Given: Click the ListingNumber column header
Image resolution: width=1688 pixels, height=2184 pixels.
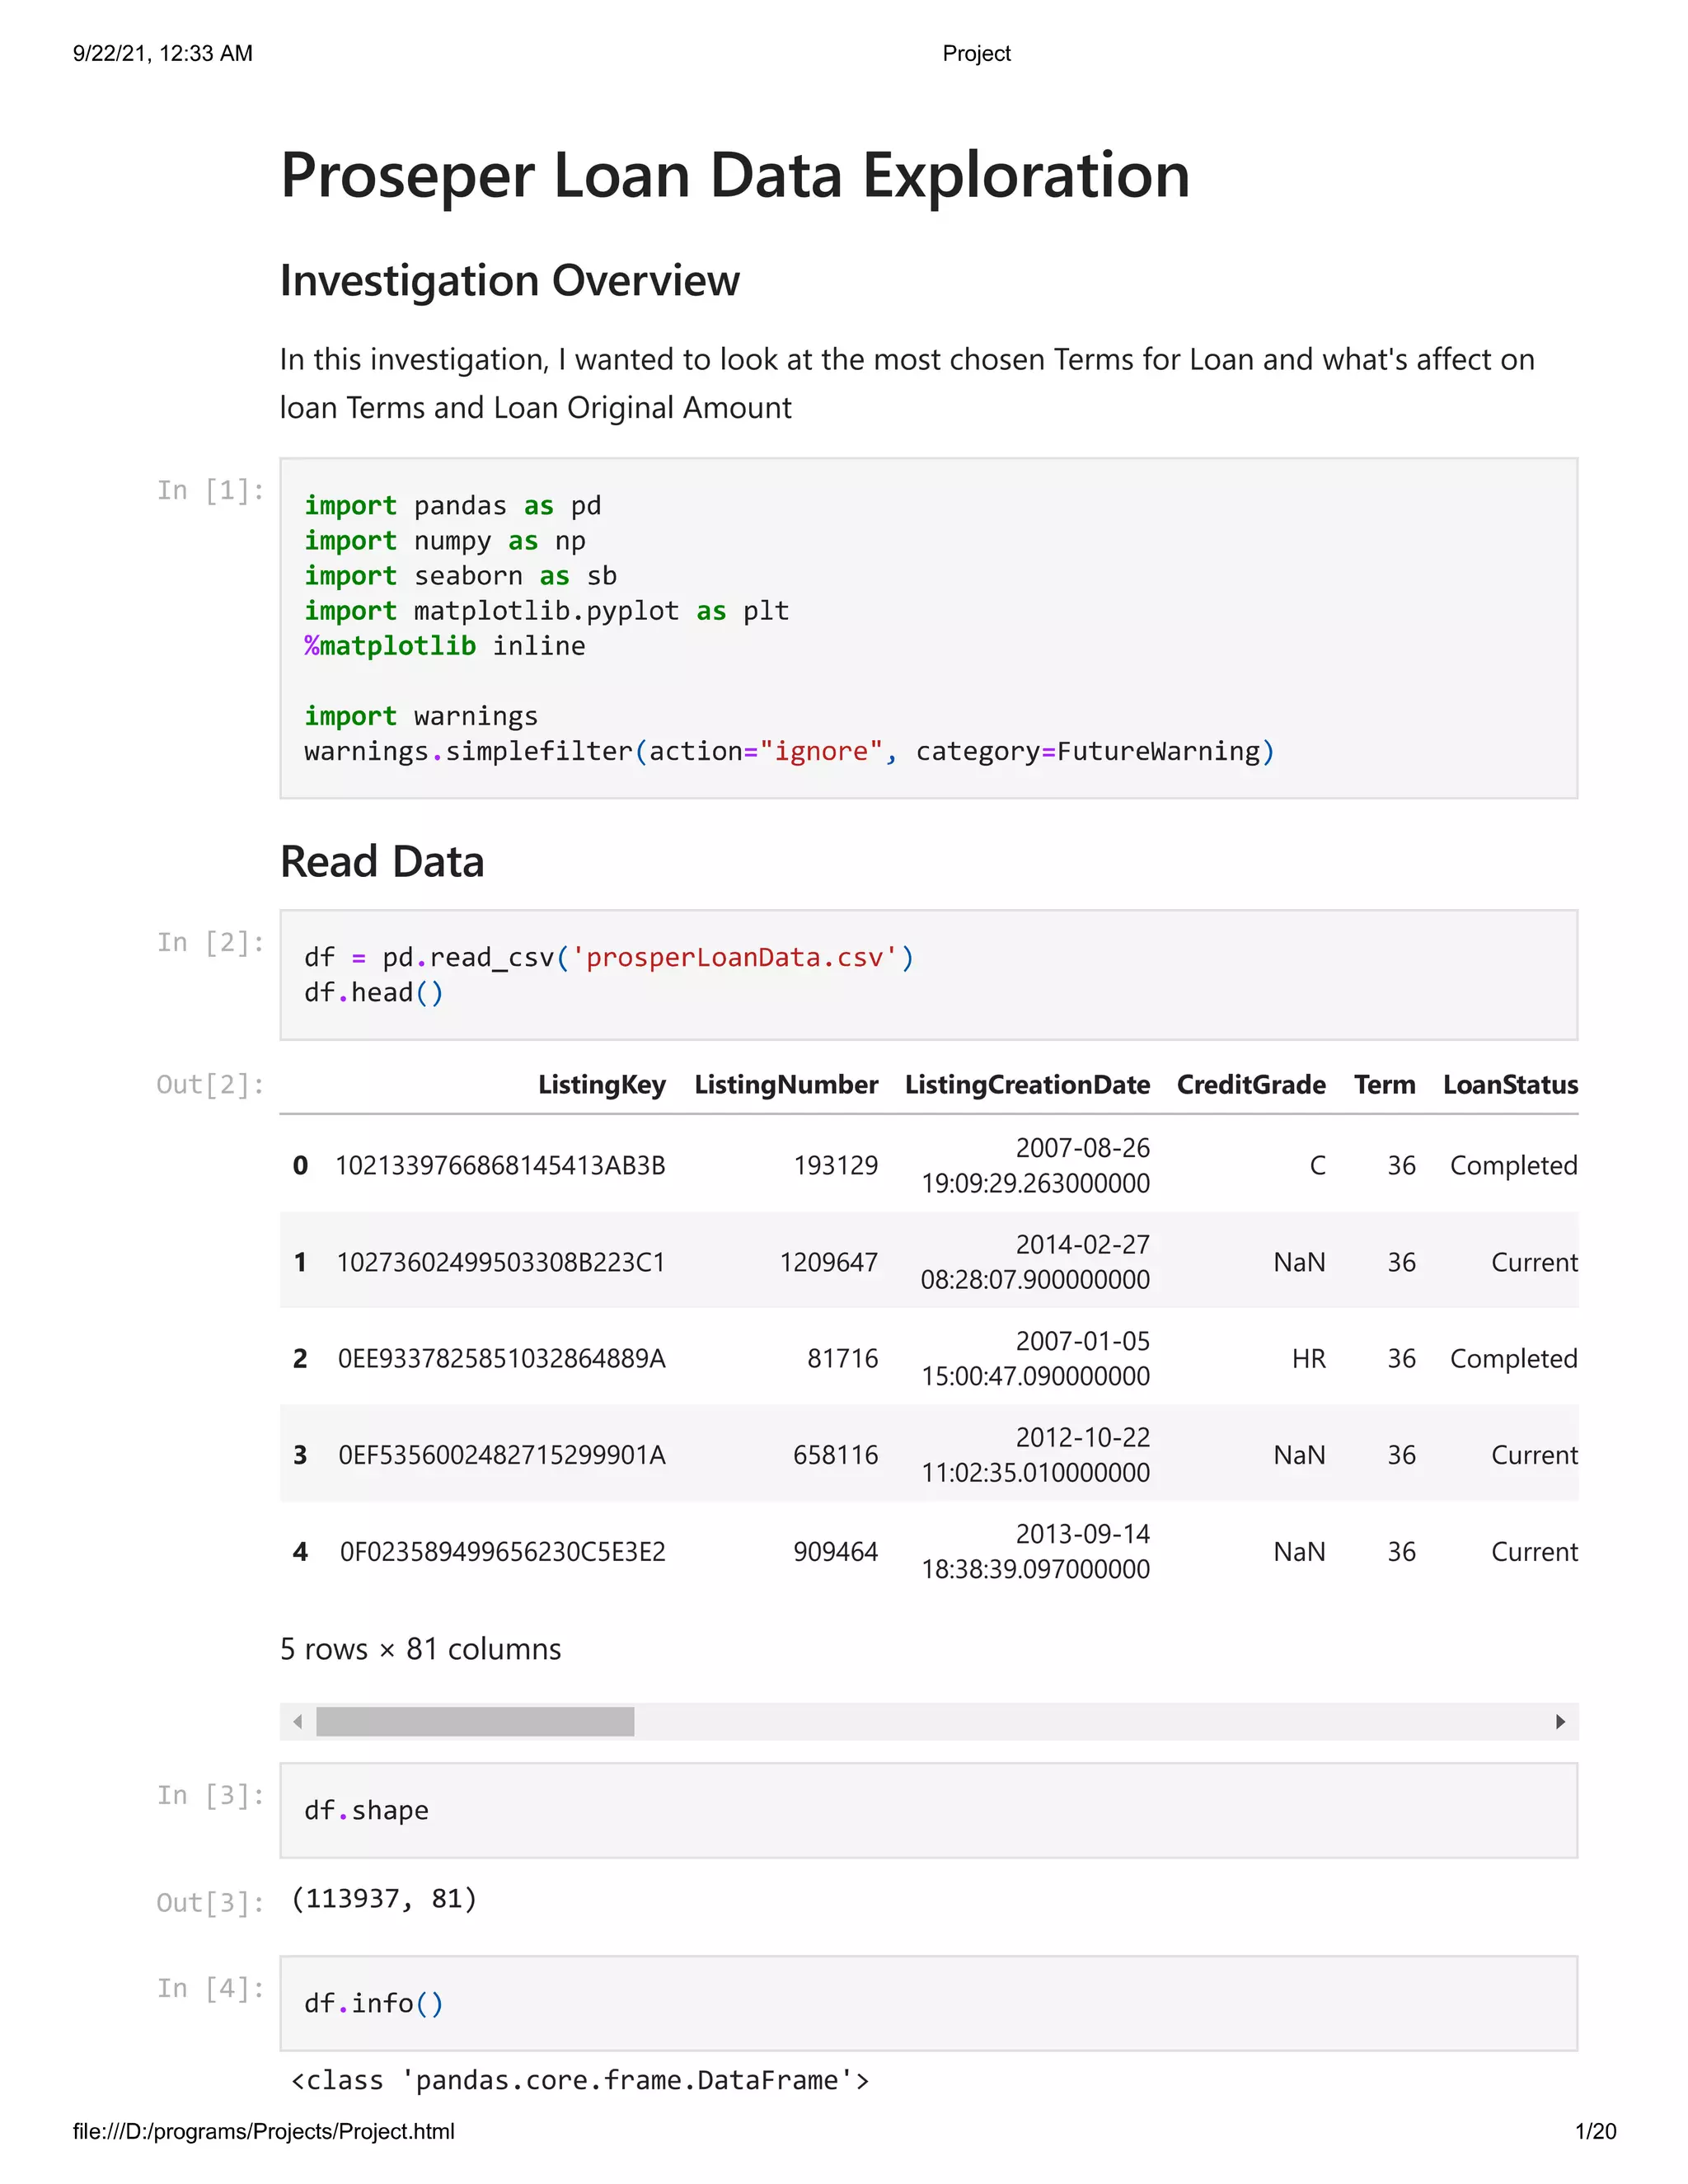Looking at the screenshot, I should [x=786, y=1085].
